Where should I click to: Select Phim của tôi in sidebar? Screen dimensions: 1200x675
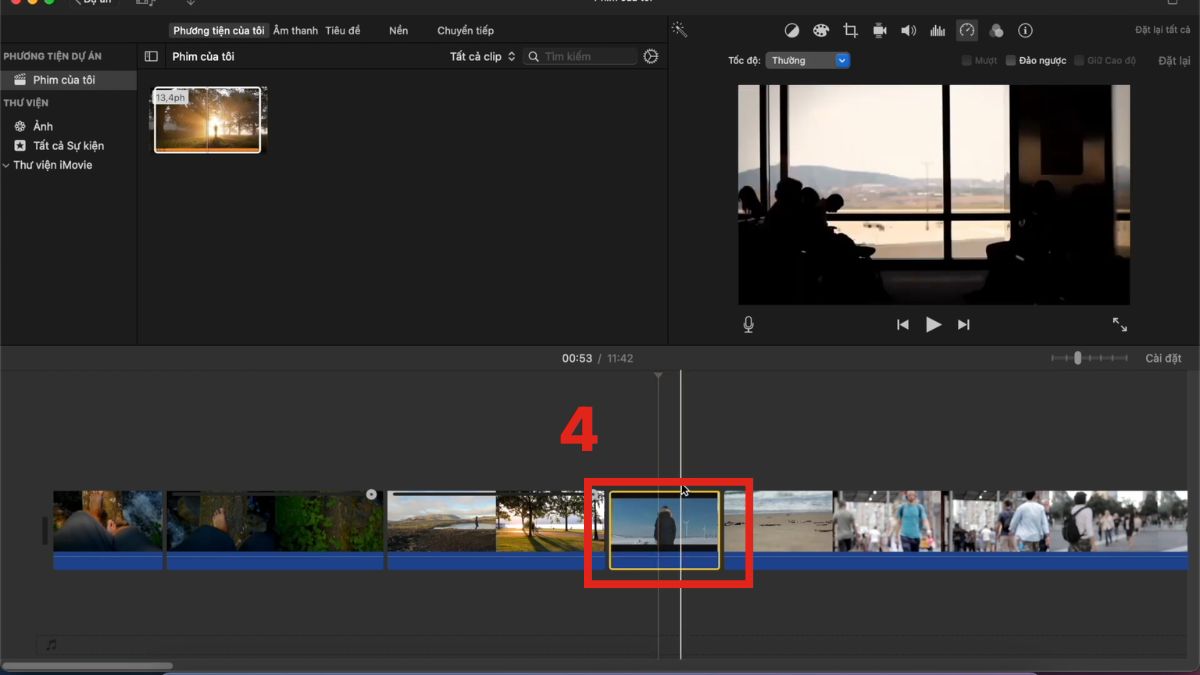68,80
